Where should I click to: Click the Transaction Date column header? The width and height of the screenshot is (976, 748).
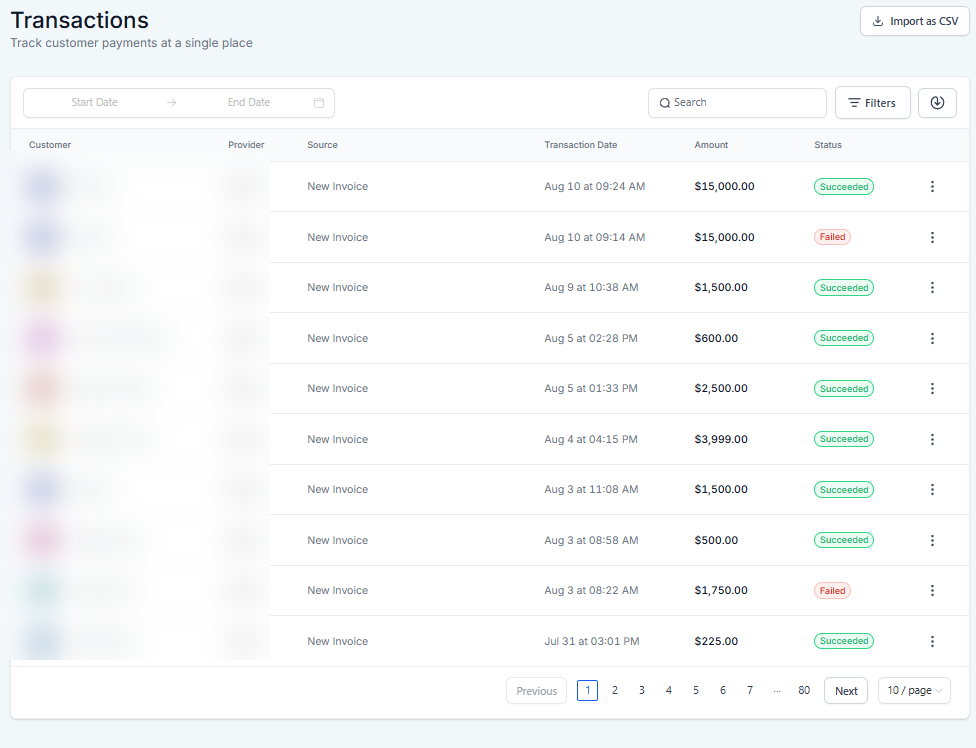pos(581,145)
